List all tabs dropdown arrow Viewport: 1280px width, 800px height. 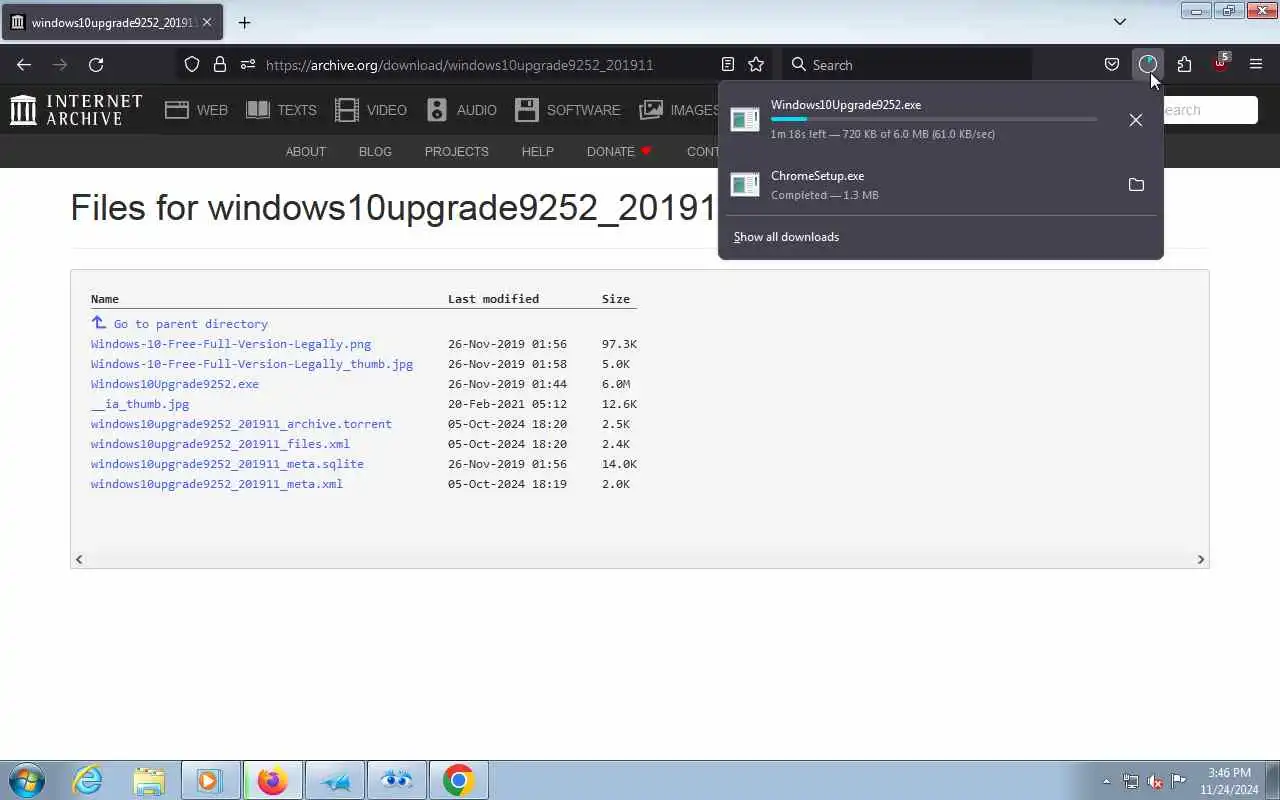click(1120, 22)
